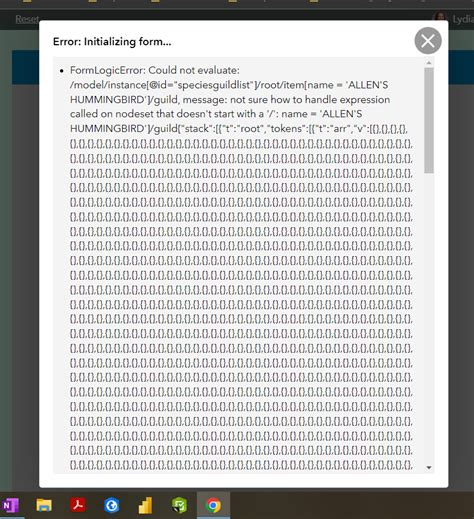
Task: Switch to Google Chrome on the taskbar
Action: [x=213, y=506]
